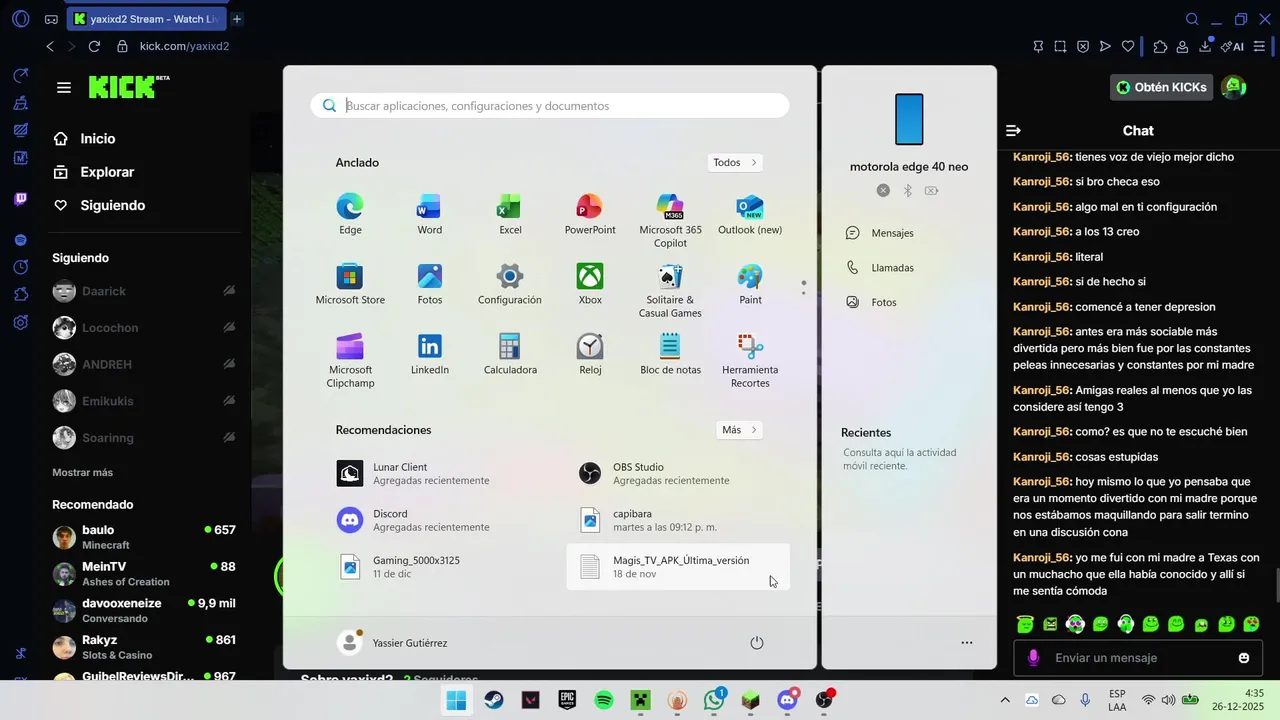Open Microsoft Store from pinned apps
1280x720 pixels.
click(350, 285)
